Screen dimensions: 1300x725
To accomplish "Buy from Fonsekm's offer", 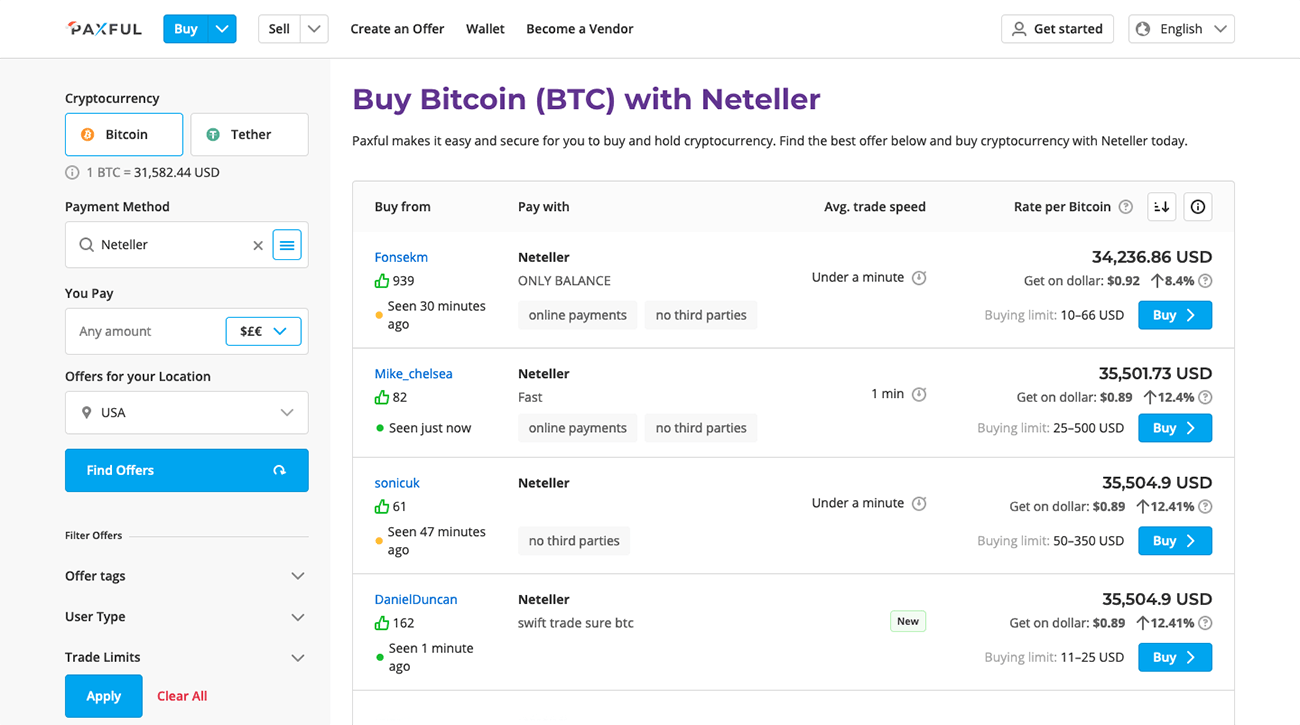I will pos(1175,315).
